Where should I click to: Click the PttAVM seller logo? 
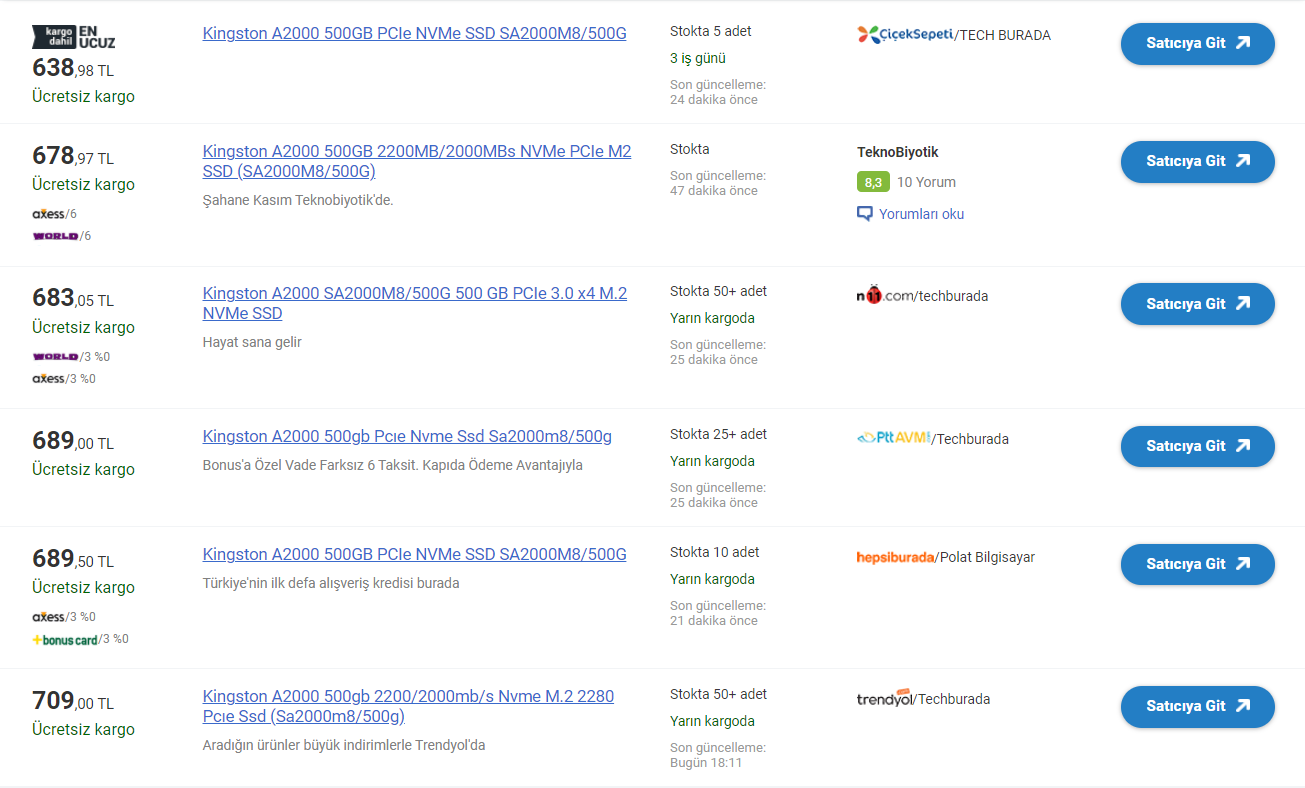coord(893,438)
